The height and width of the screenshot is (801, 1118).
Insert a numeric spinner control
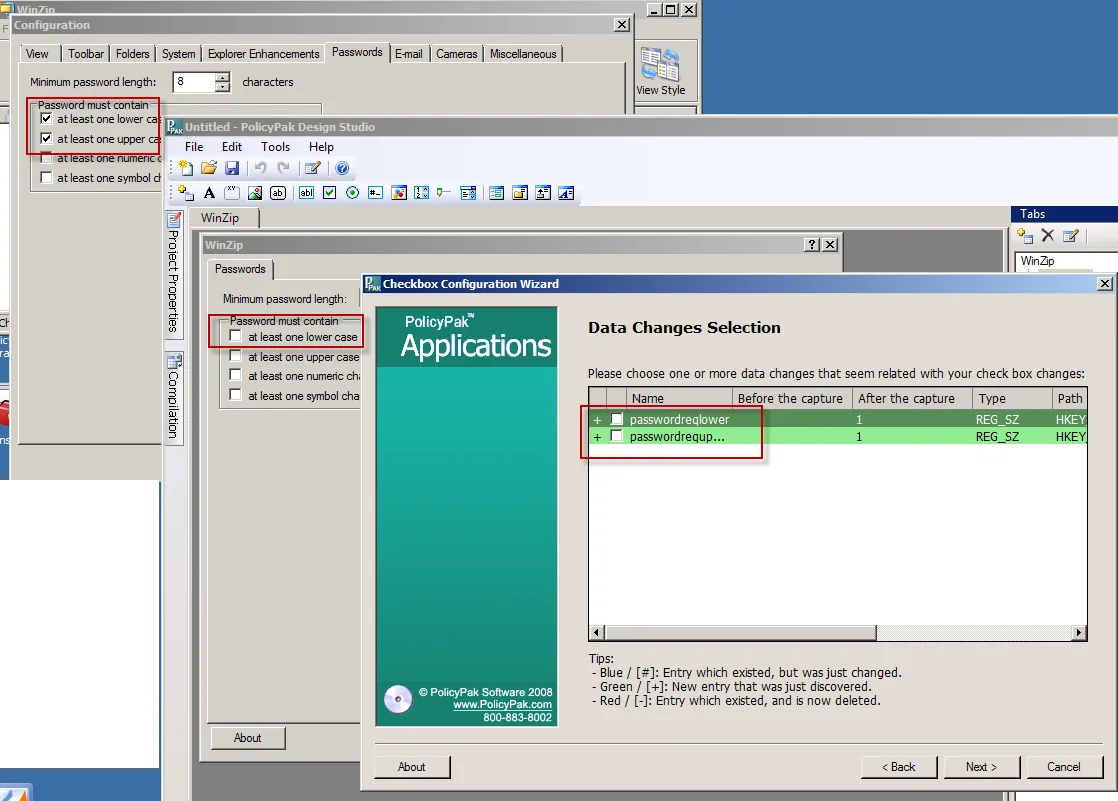click(x=421, y=193)
